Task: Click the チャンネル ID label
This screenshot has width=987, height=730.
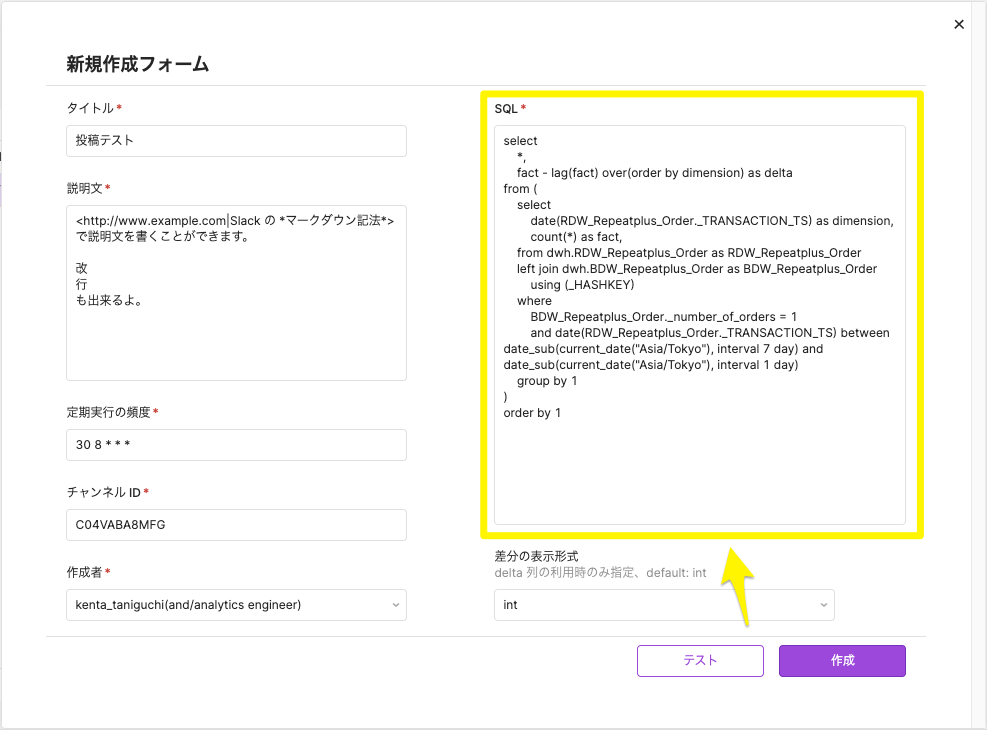Action: [103, 492]
